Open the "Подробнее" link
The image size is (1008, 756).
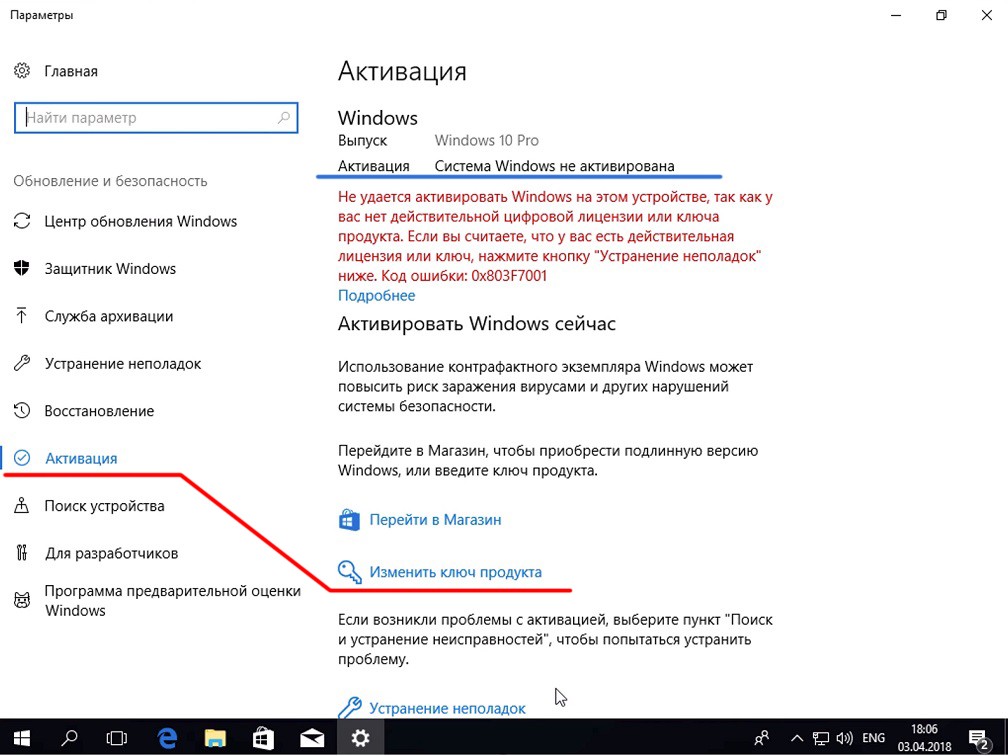click(x=377, y=296)
